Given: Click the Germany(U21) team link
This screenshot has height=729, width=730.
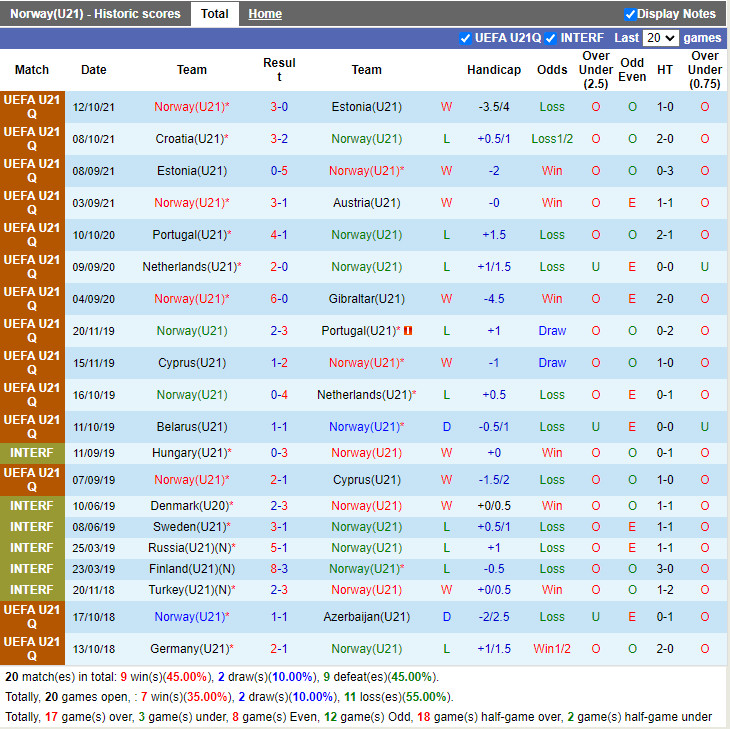Looking at the screenshot, I should pos(188,649).
